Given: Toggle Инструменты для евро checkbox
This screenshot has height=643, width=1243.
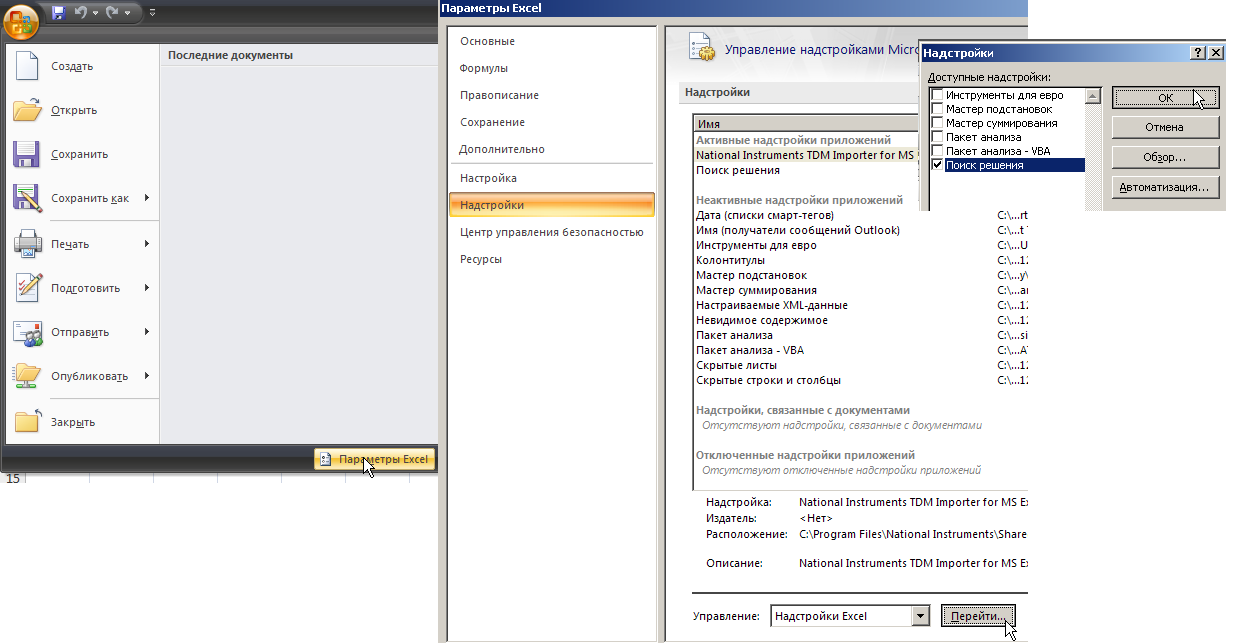Looking at the screenshot, I should coord(937,95).
